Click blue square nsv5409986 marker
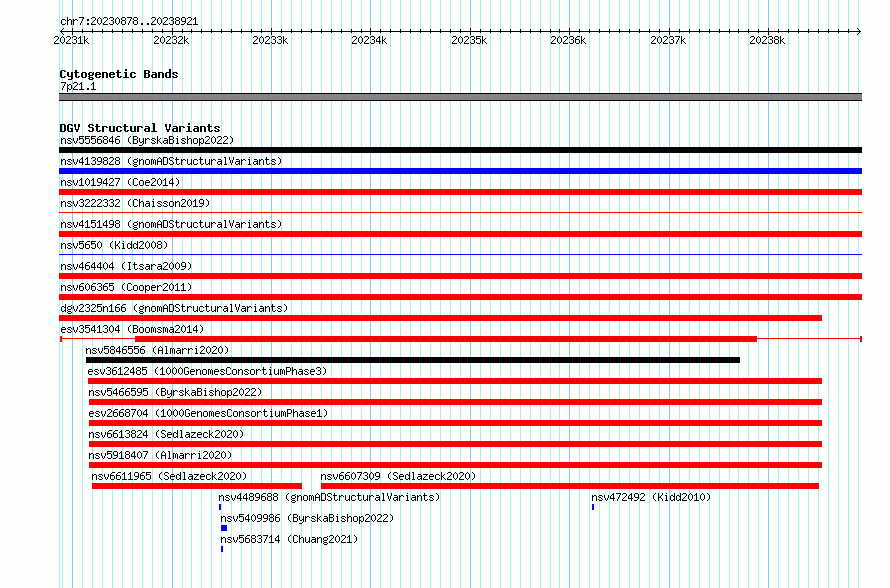Viewport: 890px width, 588px height. [224, 528]
